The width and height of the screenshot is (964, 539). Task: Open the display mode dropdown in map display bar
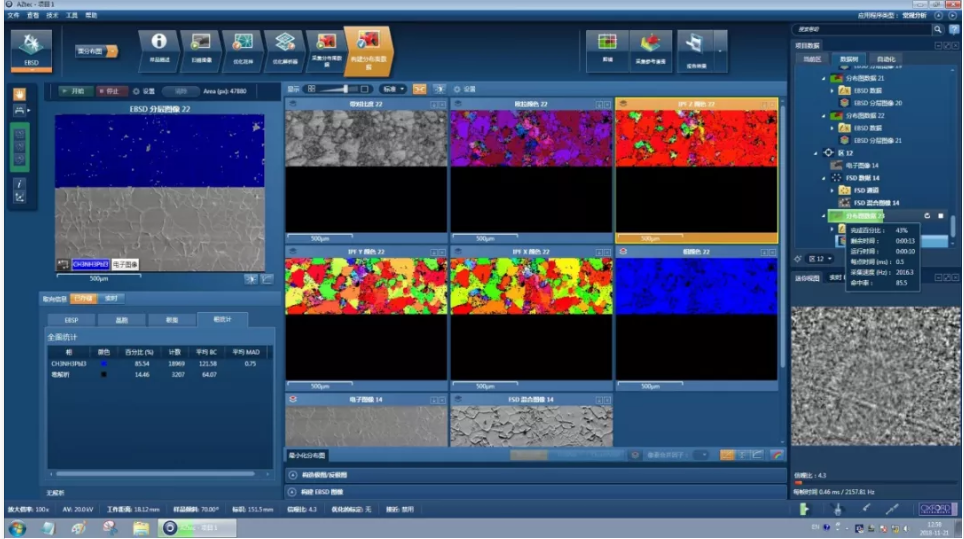pos(392,89)
